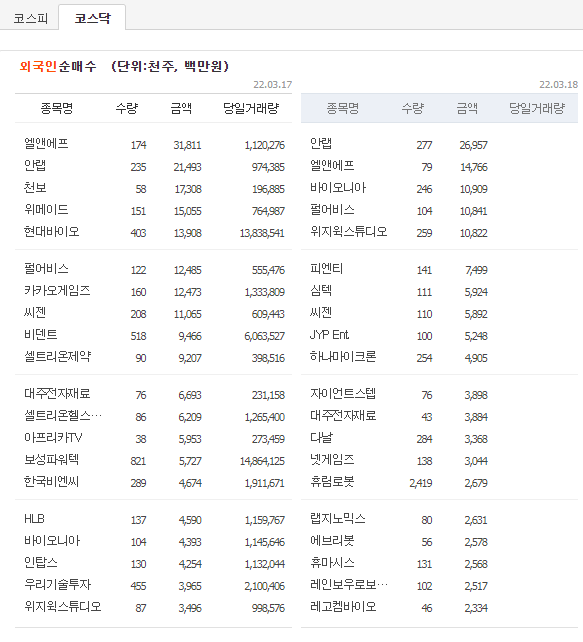Select the 17,308 amount for 천보
583x642 pixels.
[x=188, y=189]
